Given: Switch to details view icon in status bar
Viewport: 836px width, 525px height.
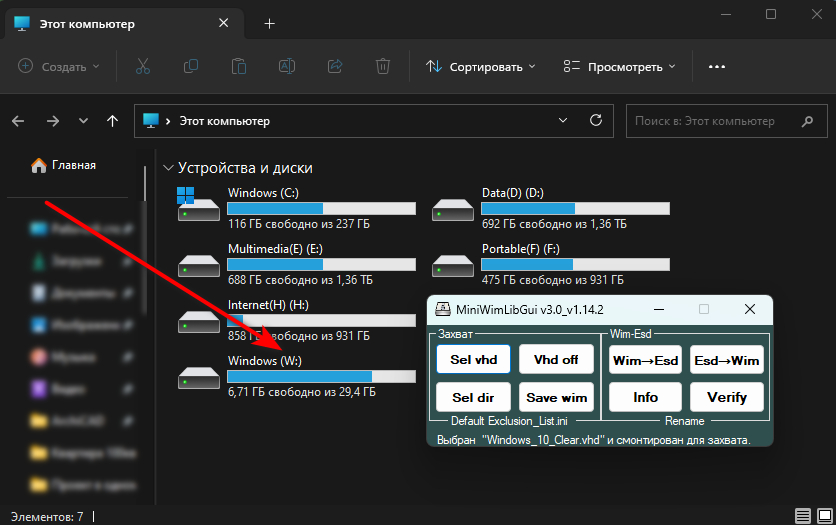Looking at the screenshot, I should tap(803, 515).
